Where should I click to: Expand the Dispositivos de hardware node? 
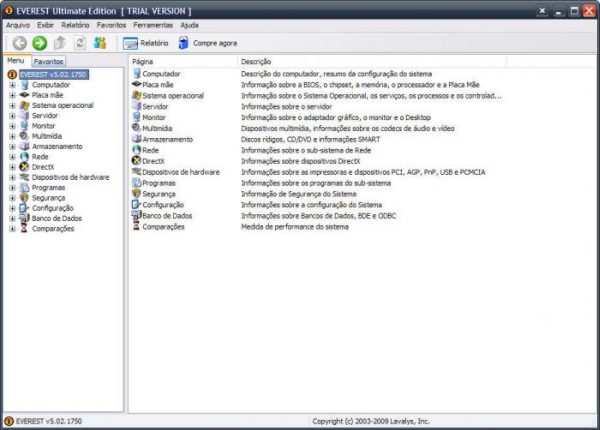tap(12, 177)
